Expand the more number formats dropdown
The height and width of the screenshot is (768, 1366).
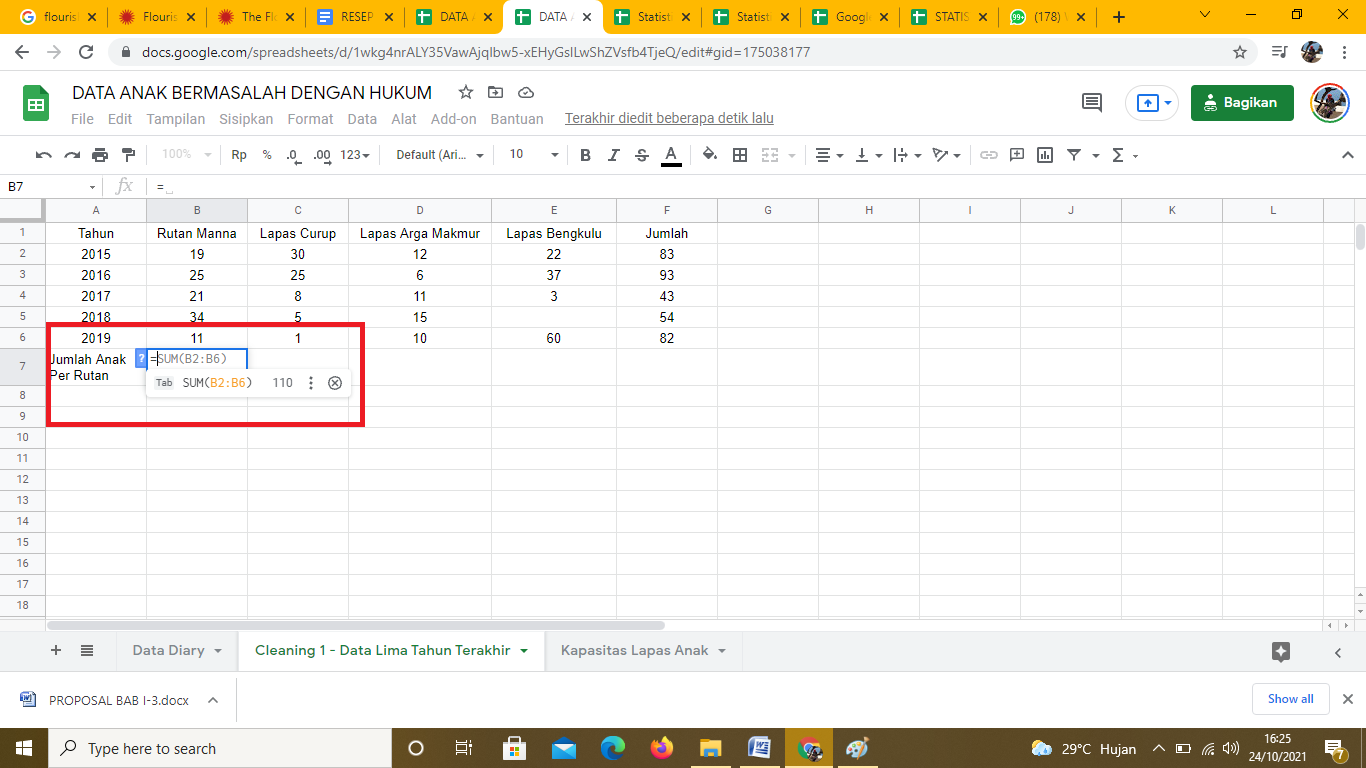click(x=355, y=155)
